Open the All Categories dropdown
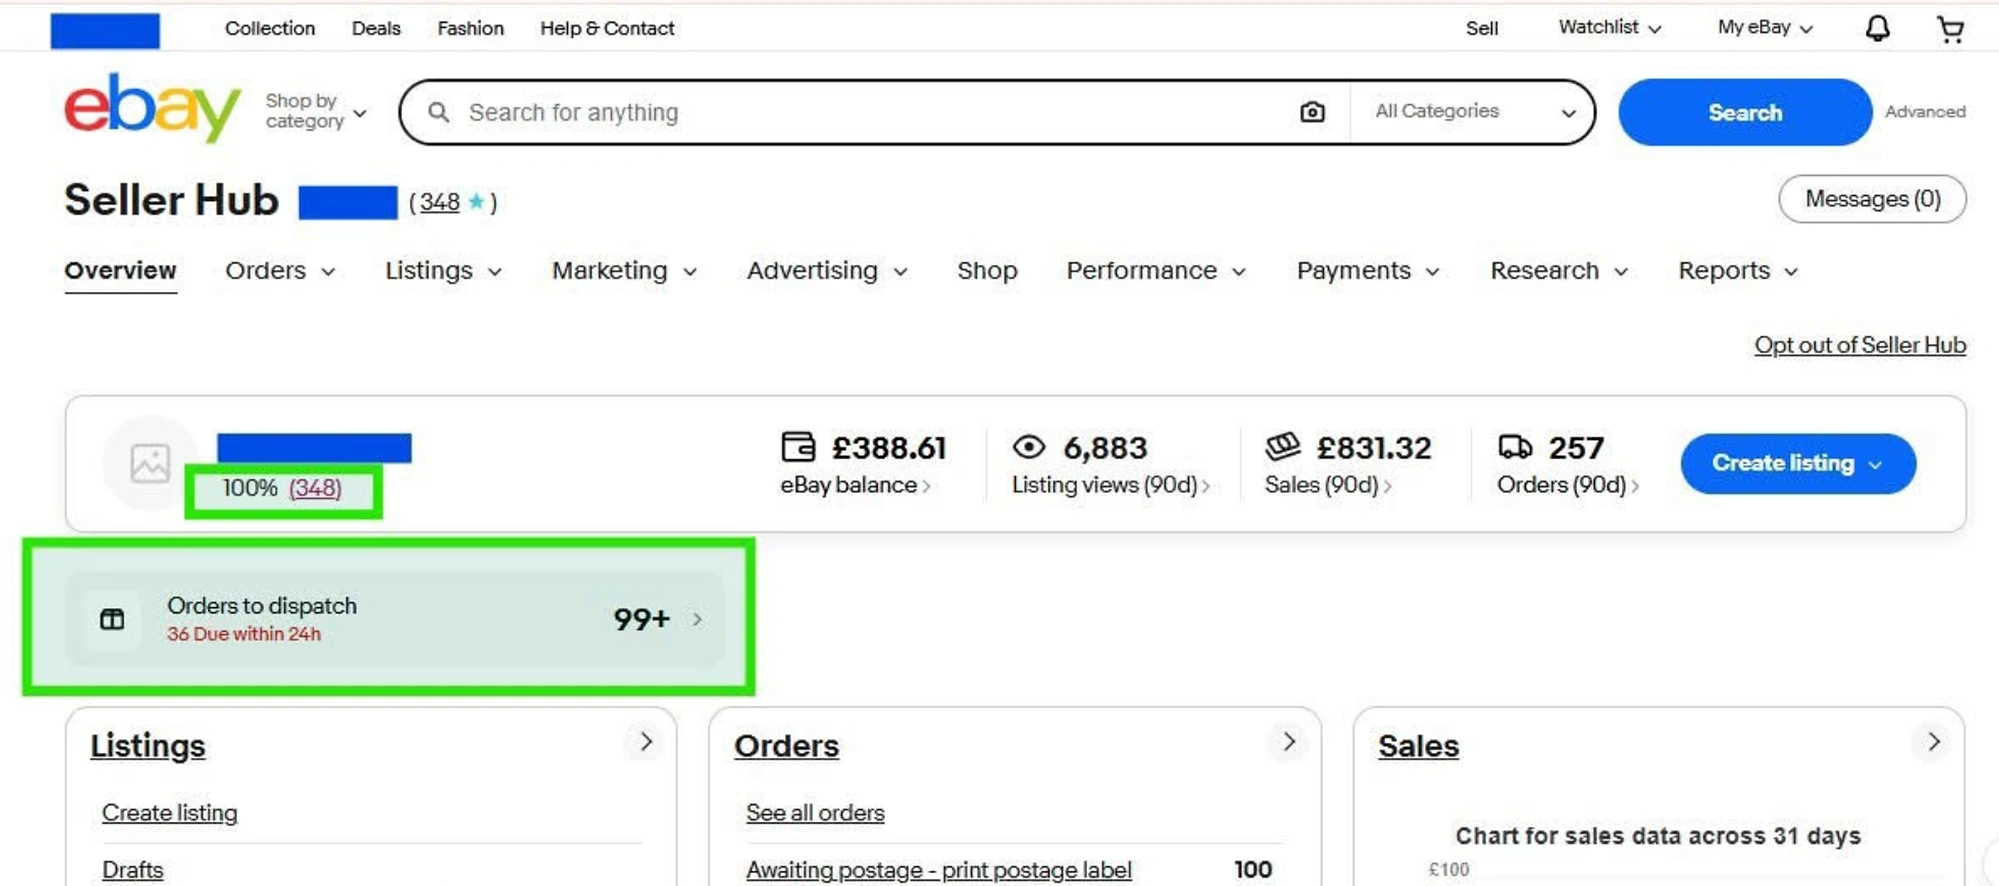Screen dimensions: 1999x886 (1475, 112)
